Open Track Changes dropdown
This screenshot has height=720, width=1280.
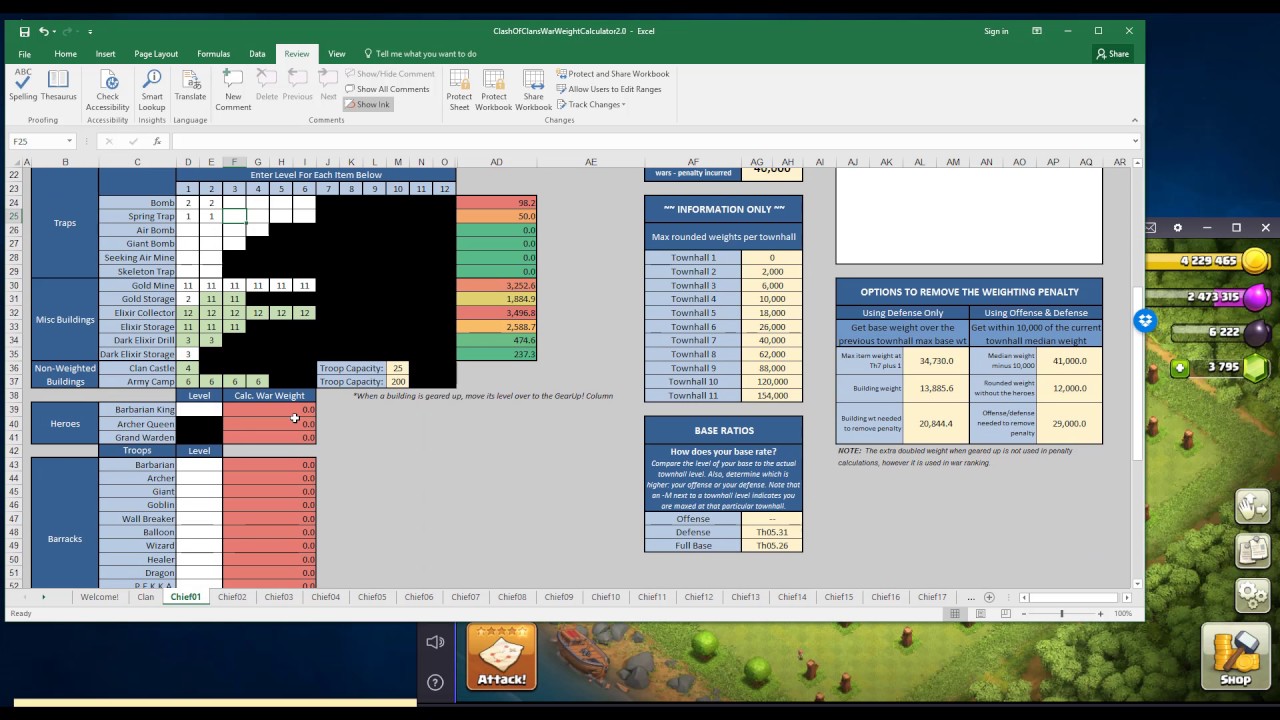[x=592, y=104]
